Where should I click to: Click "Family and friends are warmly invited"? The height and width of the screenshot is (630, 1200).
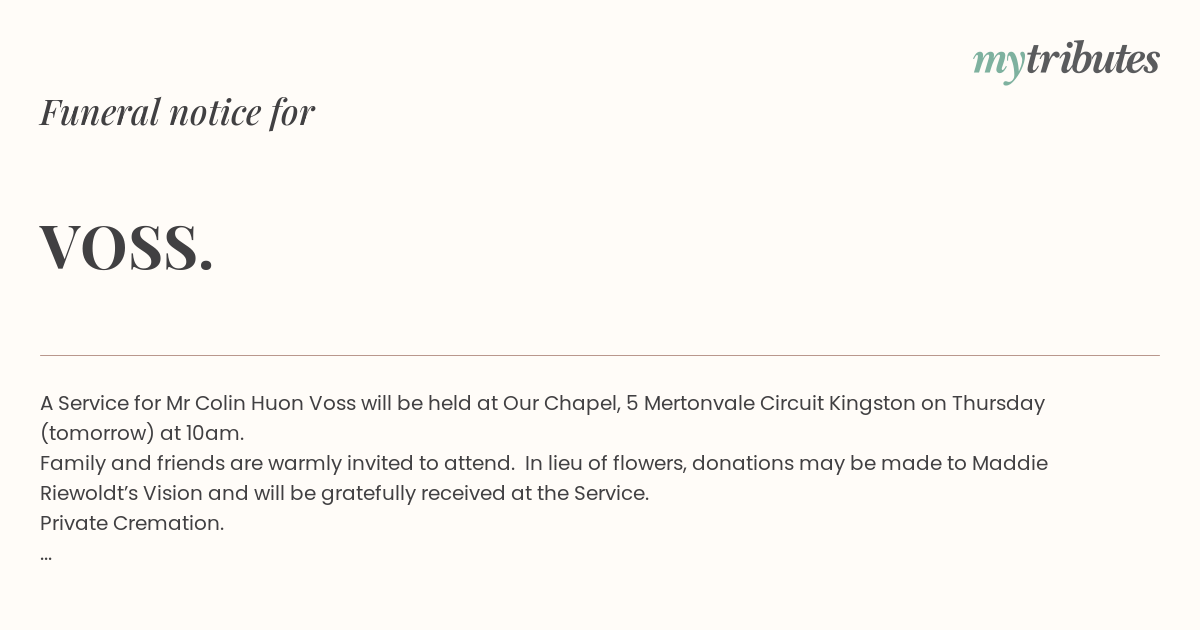pyautogui.click(x=226, y=463)
